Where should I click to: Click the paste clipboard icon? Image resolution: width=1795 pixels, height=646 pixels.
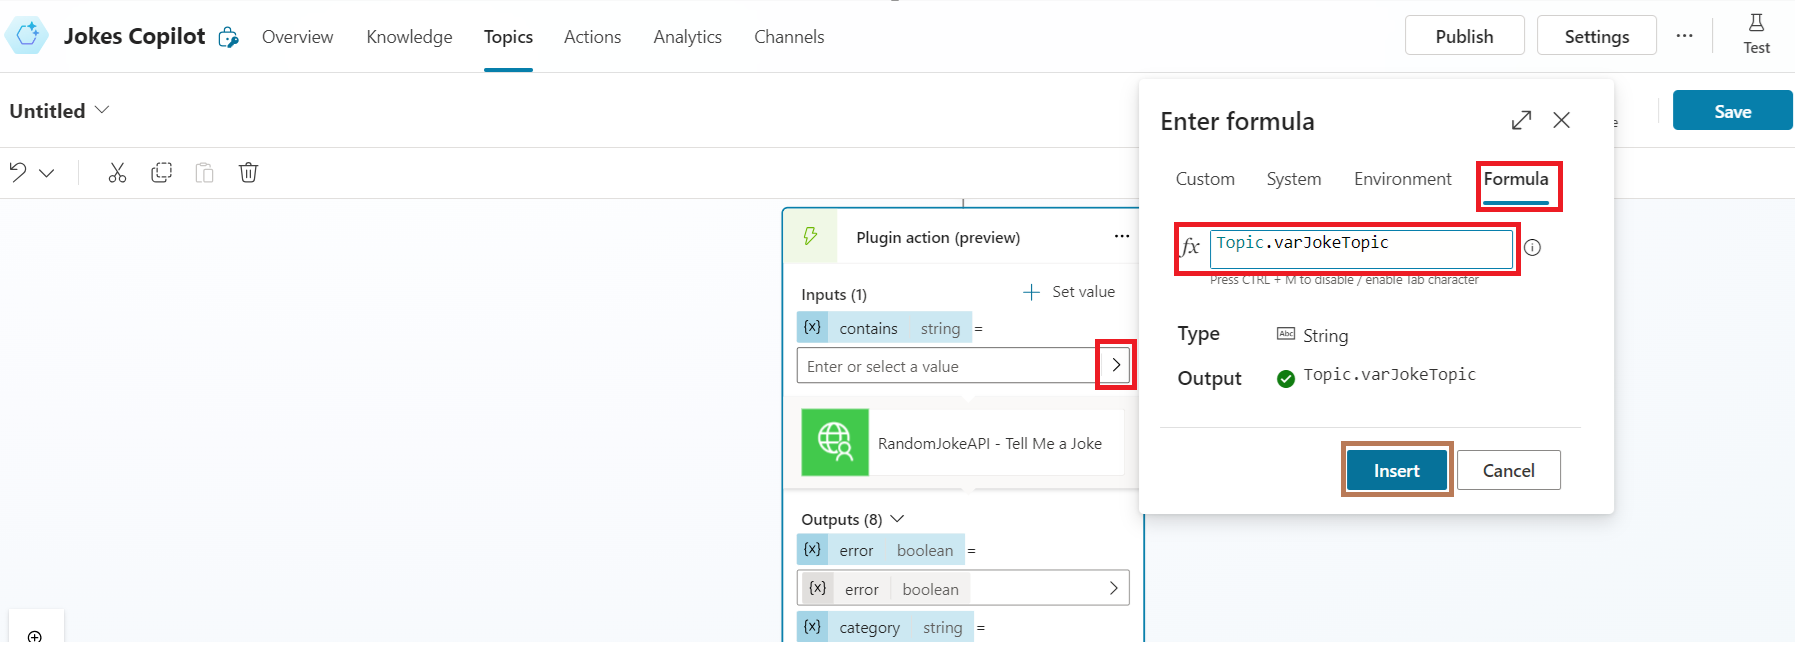204,173
